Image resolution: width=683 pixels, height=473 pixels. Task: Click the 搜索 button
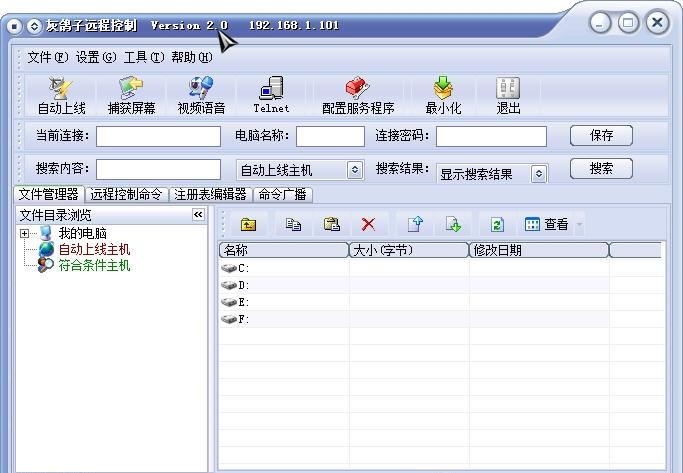click(x=601, y=168)
